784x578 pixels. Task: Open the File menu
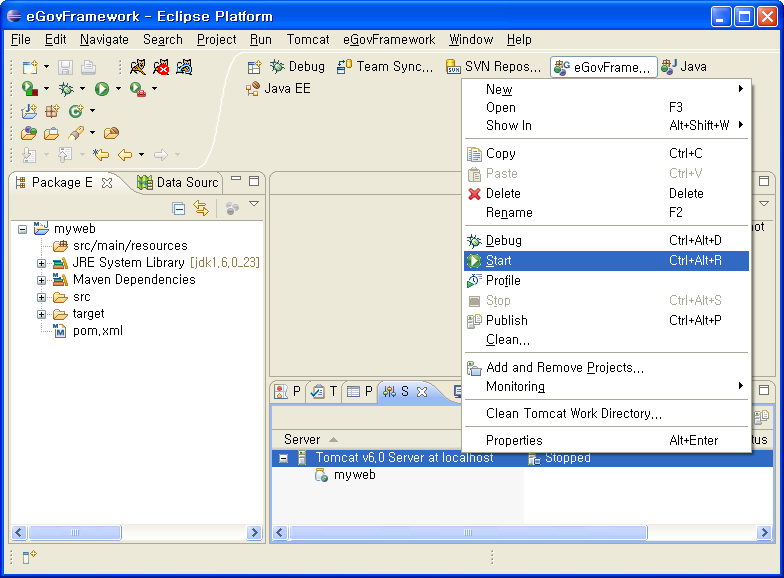20,40
